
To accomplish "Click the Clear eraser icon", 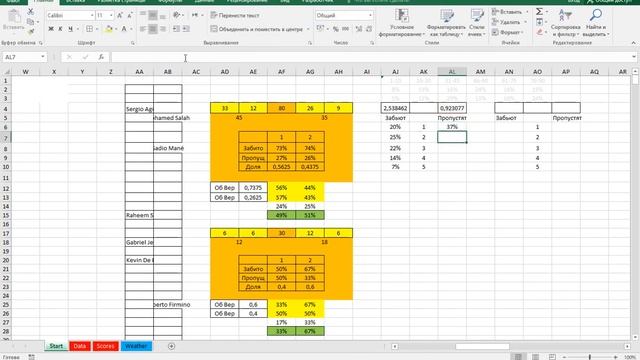I will [540, 32].
